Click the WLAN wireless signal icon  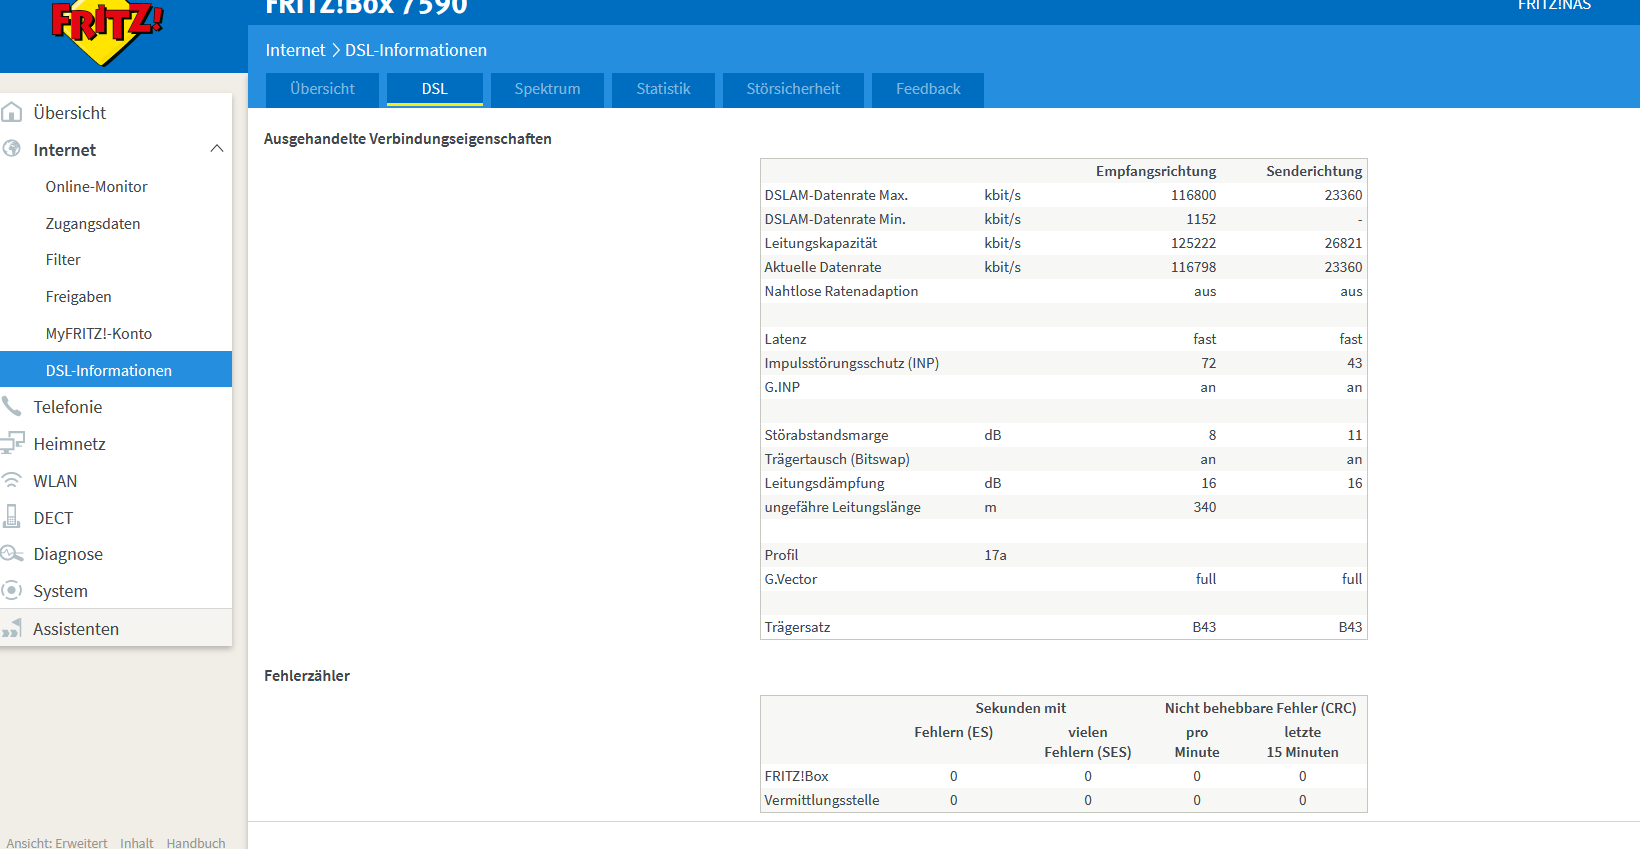pyautogui.click(x=11, y=480)
